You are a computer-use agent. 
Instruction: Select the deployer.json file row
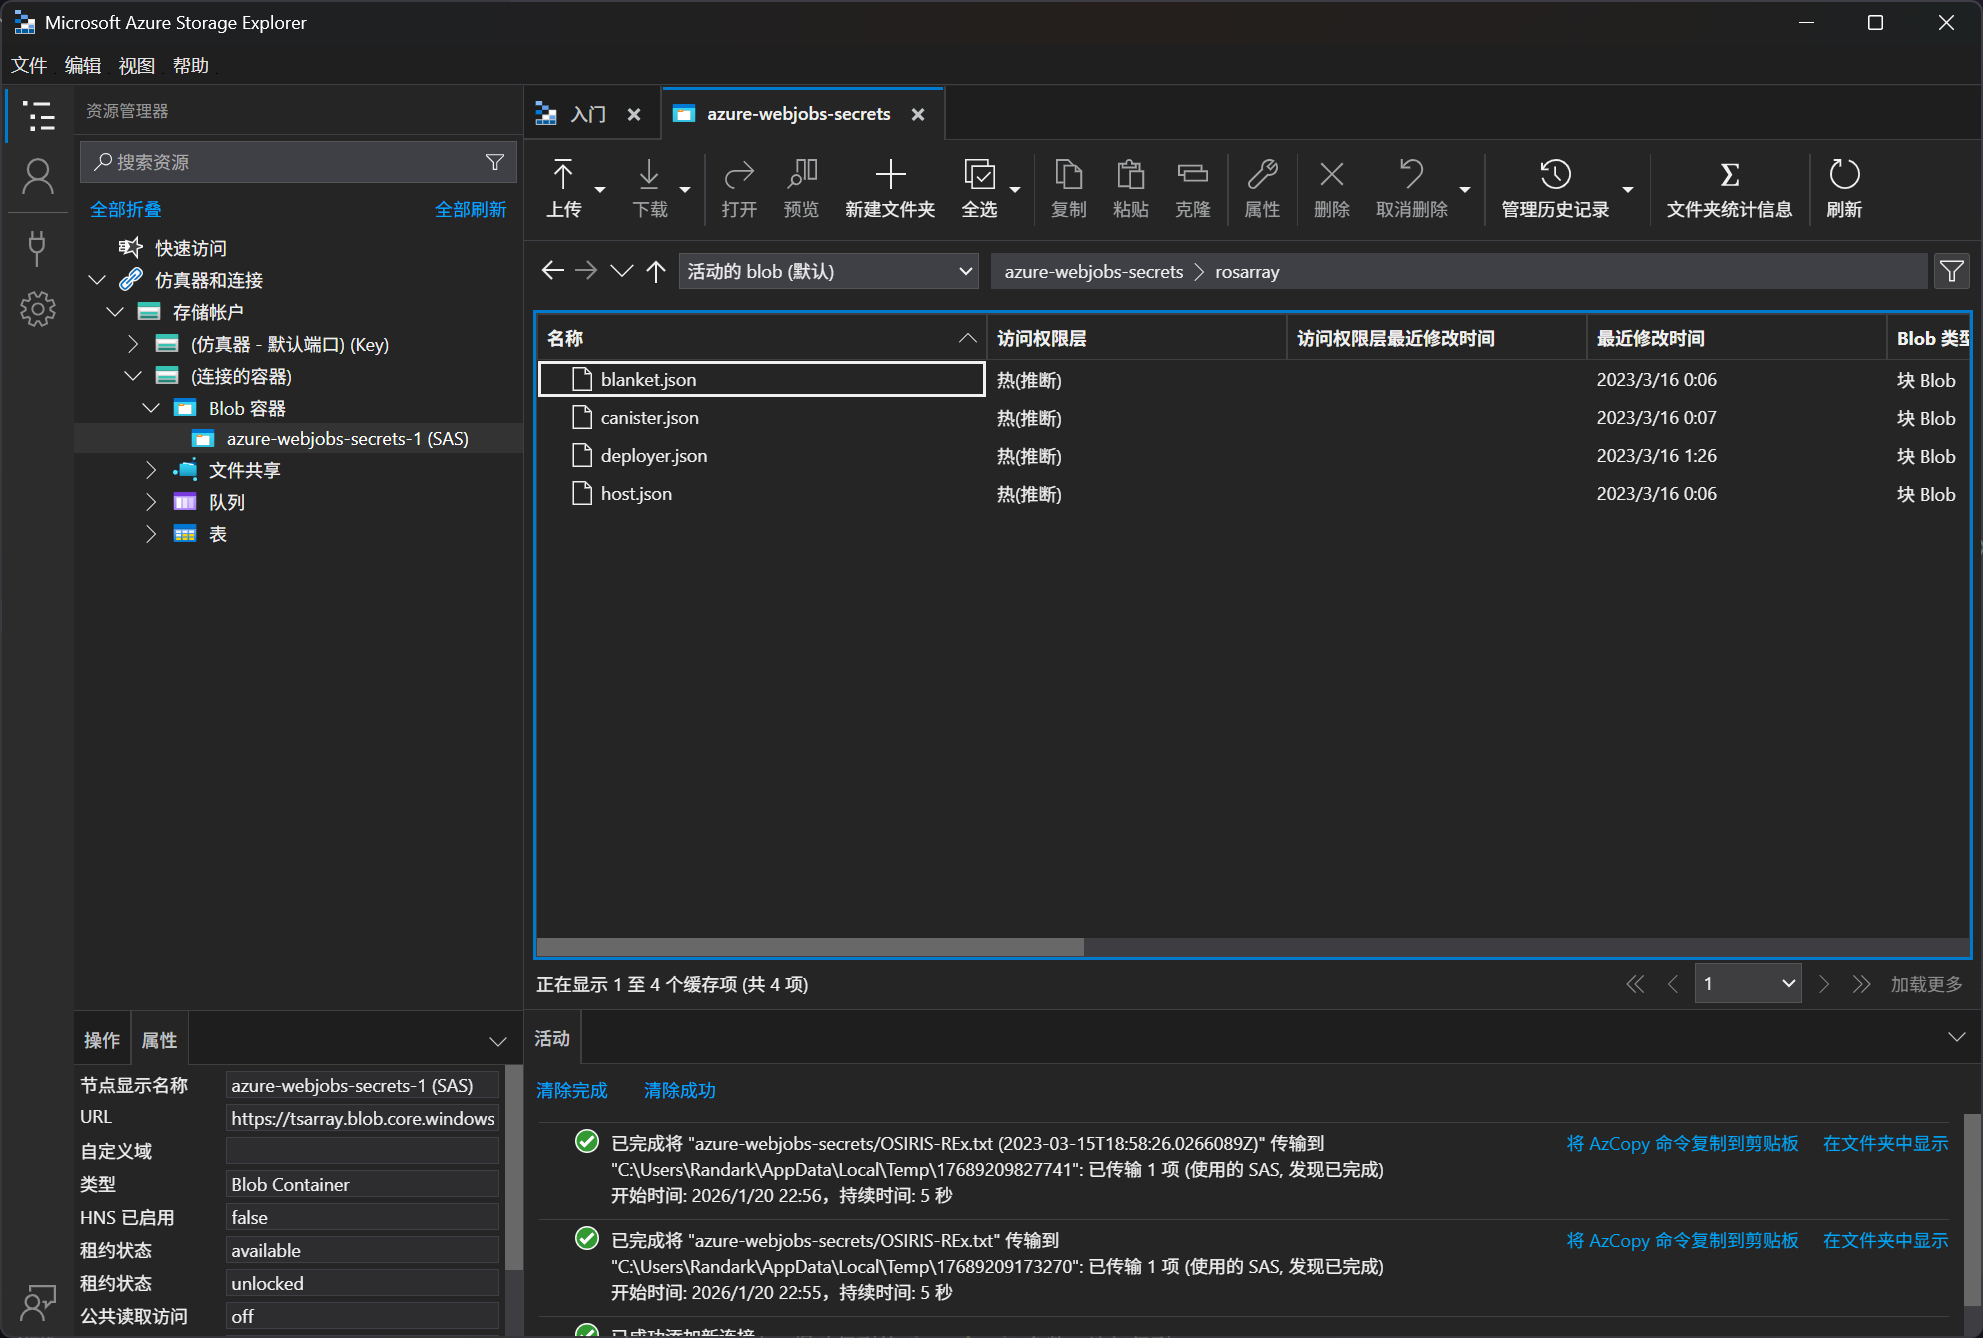654,456
